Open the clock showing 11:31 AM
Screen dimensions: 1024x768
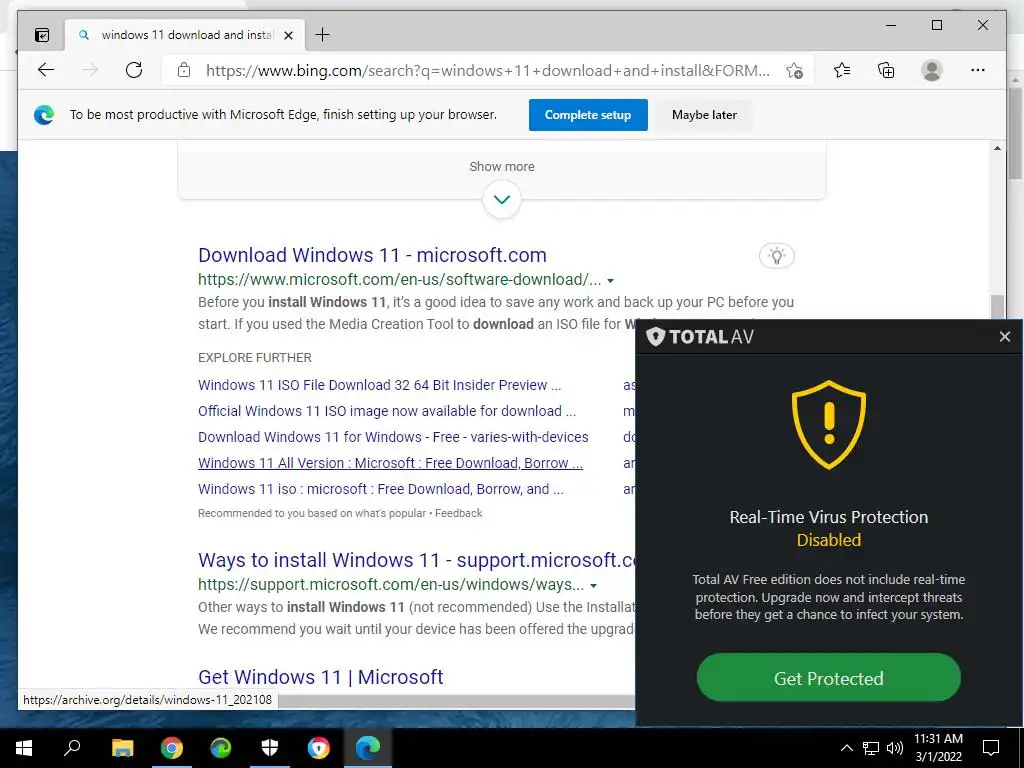[938, 748]
